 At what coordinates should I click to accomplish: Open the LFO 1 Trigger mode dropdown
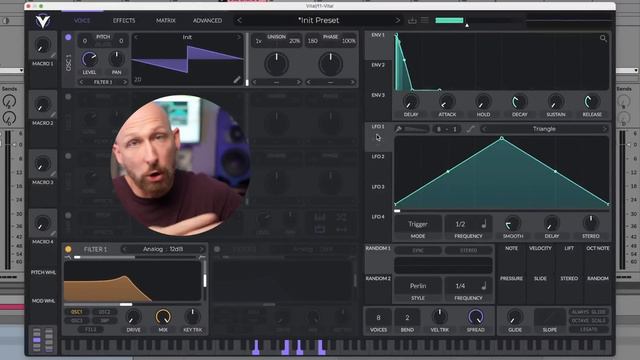click(x=418, y=224)
